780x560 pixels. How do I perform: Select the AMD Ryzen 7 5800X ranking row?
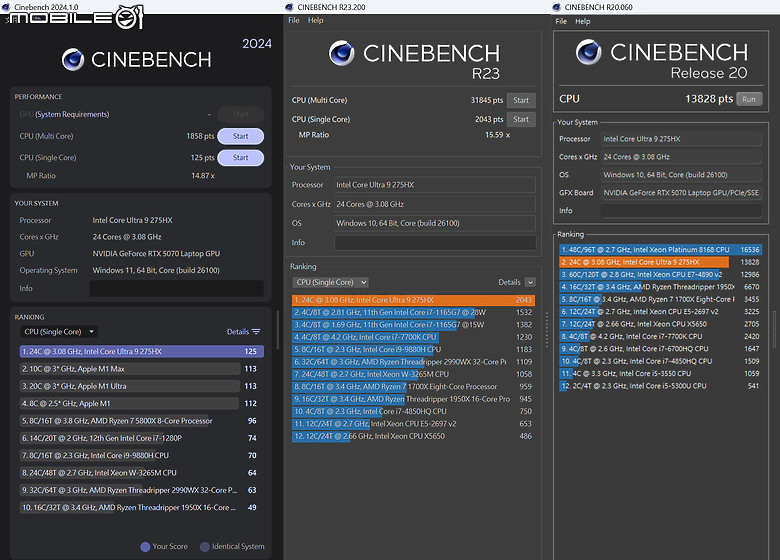[x=142, y=421]
